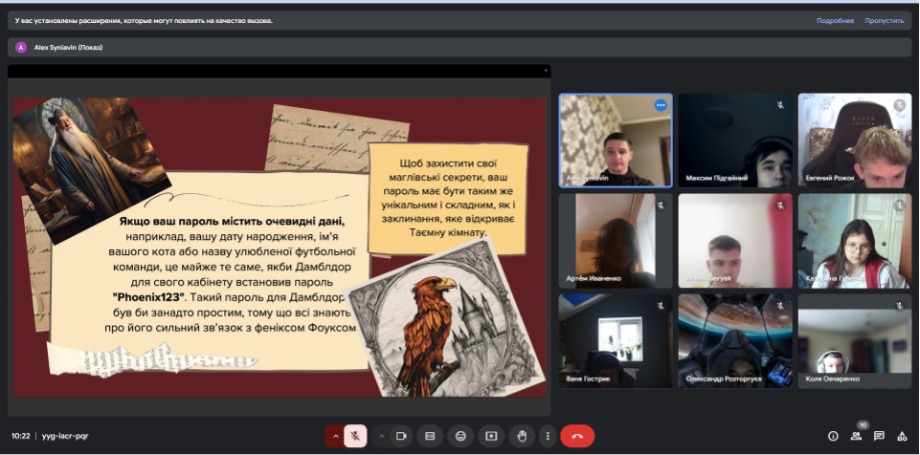Unmute the microphone with the crossed-out mic button
The height and width of the screenshot is (455, 920).
click(x=355, y=436)
